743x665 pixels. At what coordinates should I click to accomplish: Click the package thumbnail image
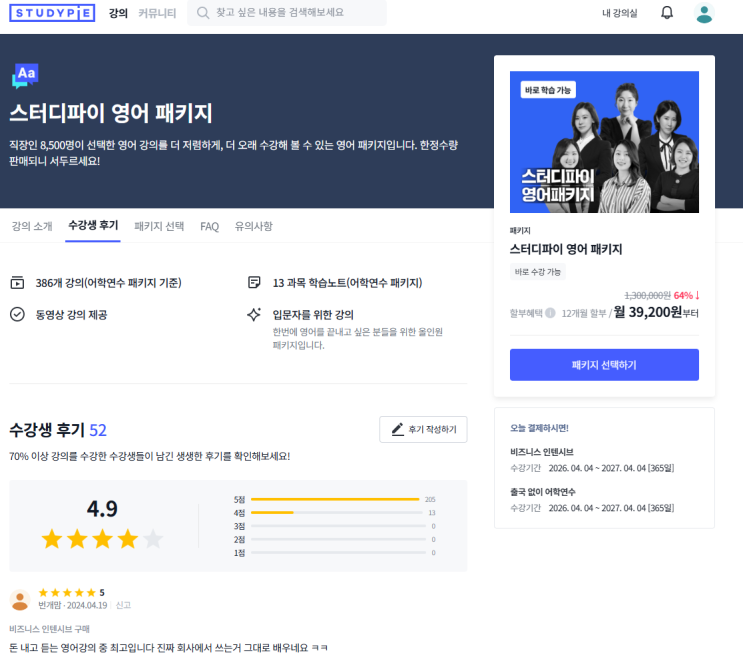[x=604, y=142]
